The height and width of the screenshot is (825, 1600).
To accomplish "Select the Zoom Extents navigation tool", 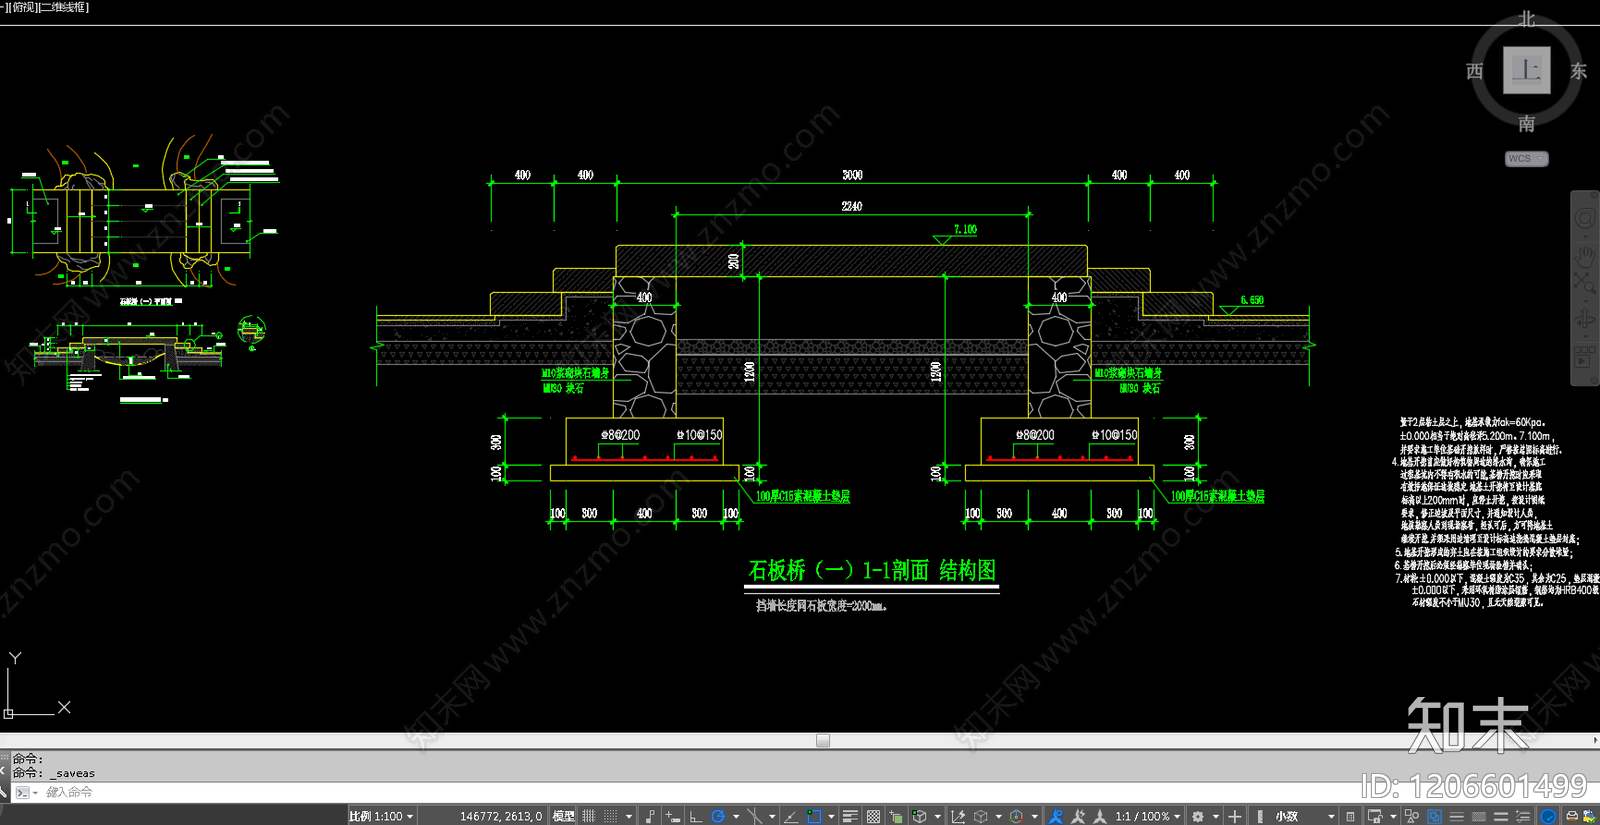I will (1584, 284).
